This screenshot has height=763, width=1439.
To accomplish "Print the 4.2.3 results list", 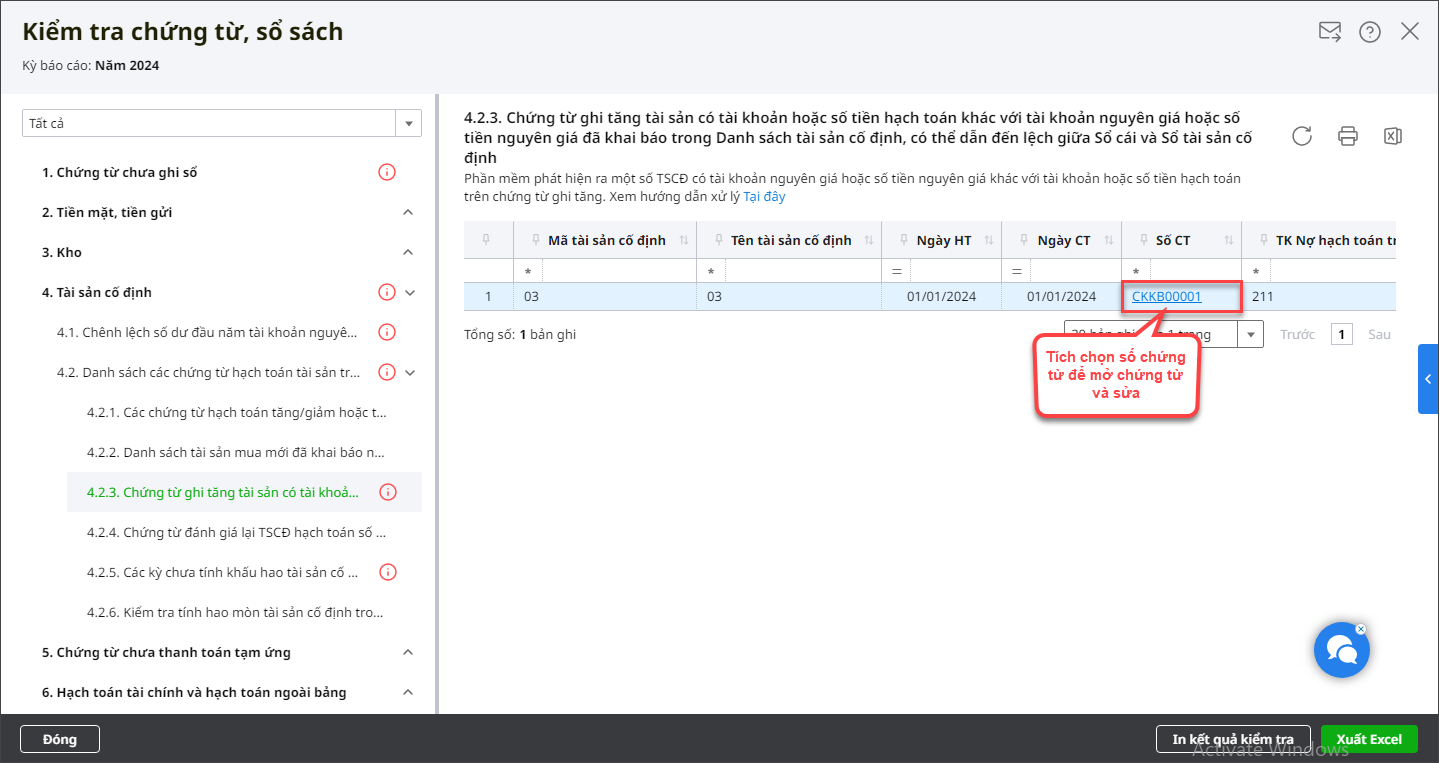I will 1348,136.
